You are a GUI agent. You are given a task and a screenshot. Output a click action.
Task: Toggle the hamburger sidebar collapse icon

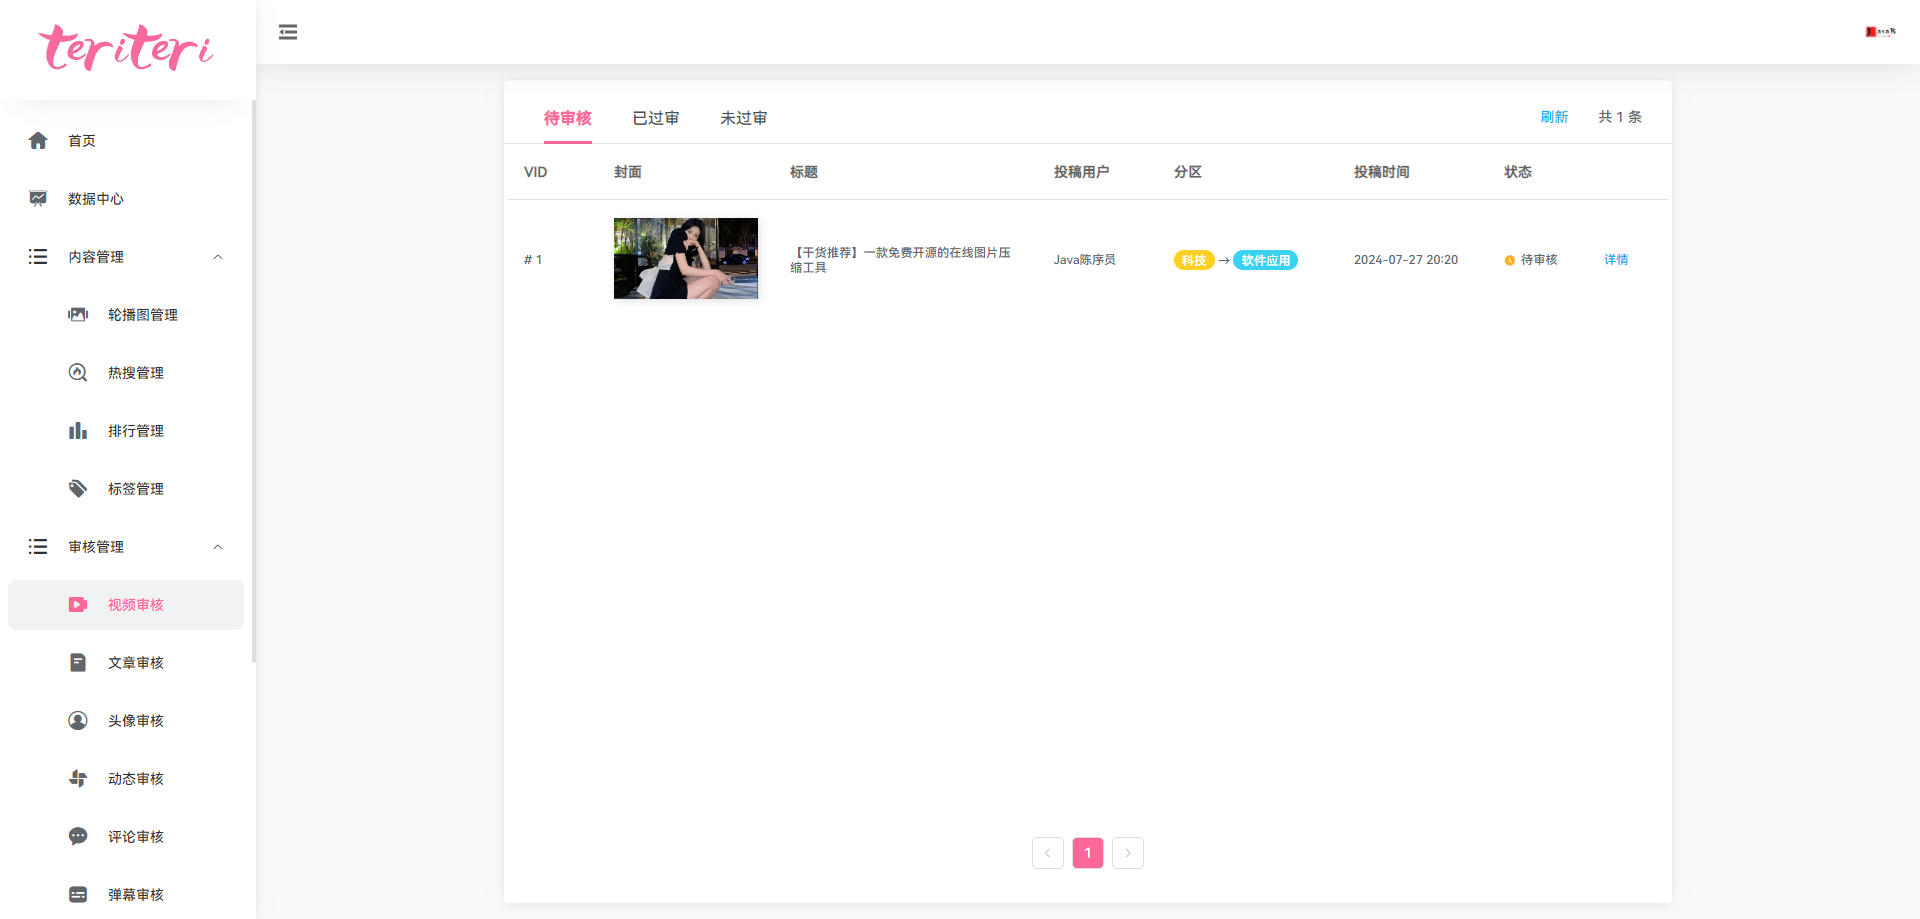tap(288, 32)
